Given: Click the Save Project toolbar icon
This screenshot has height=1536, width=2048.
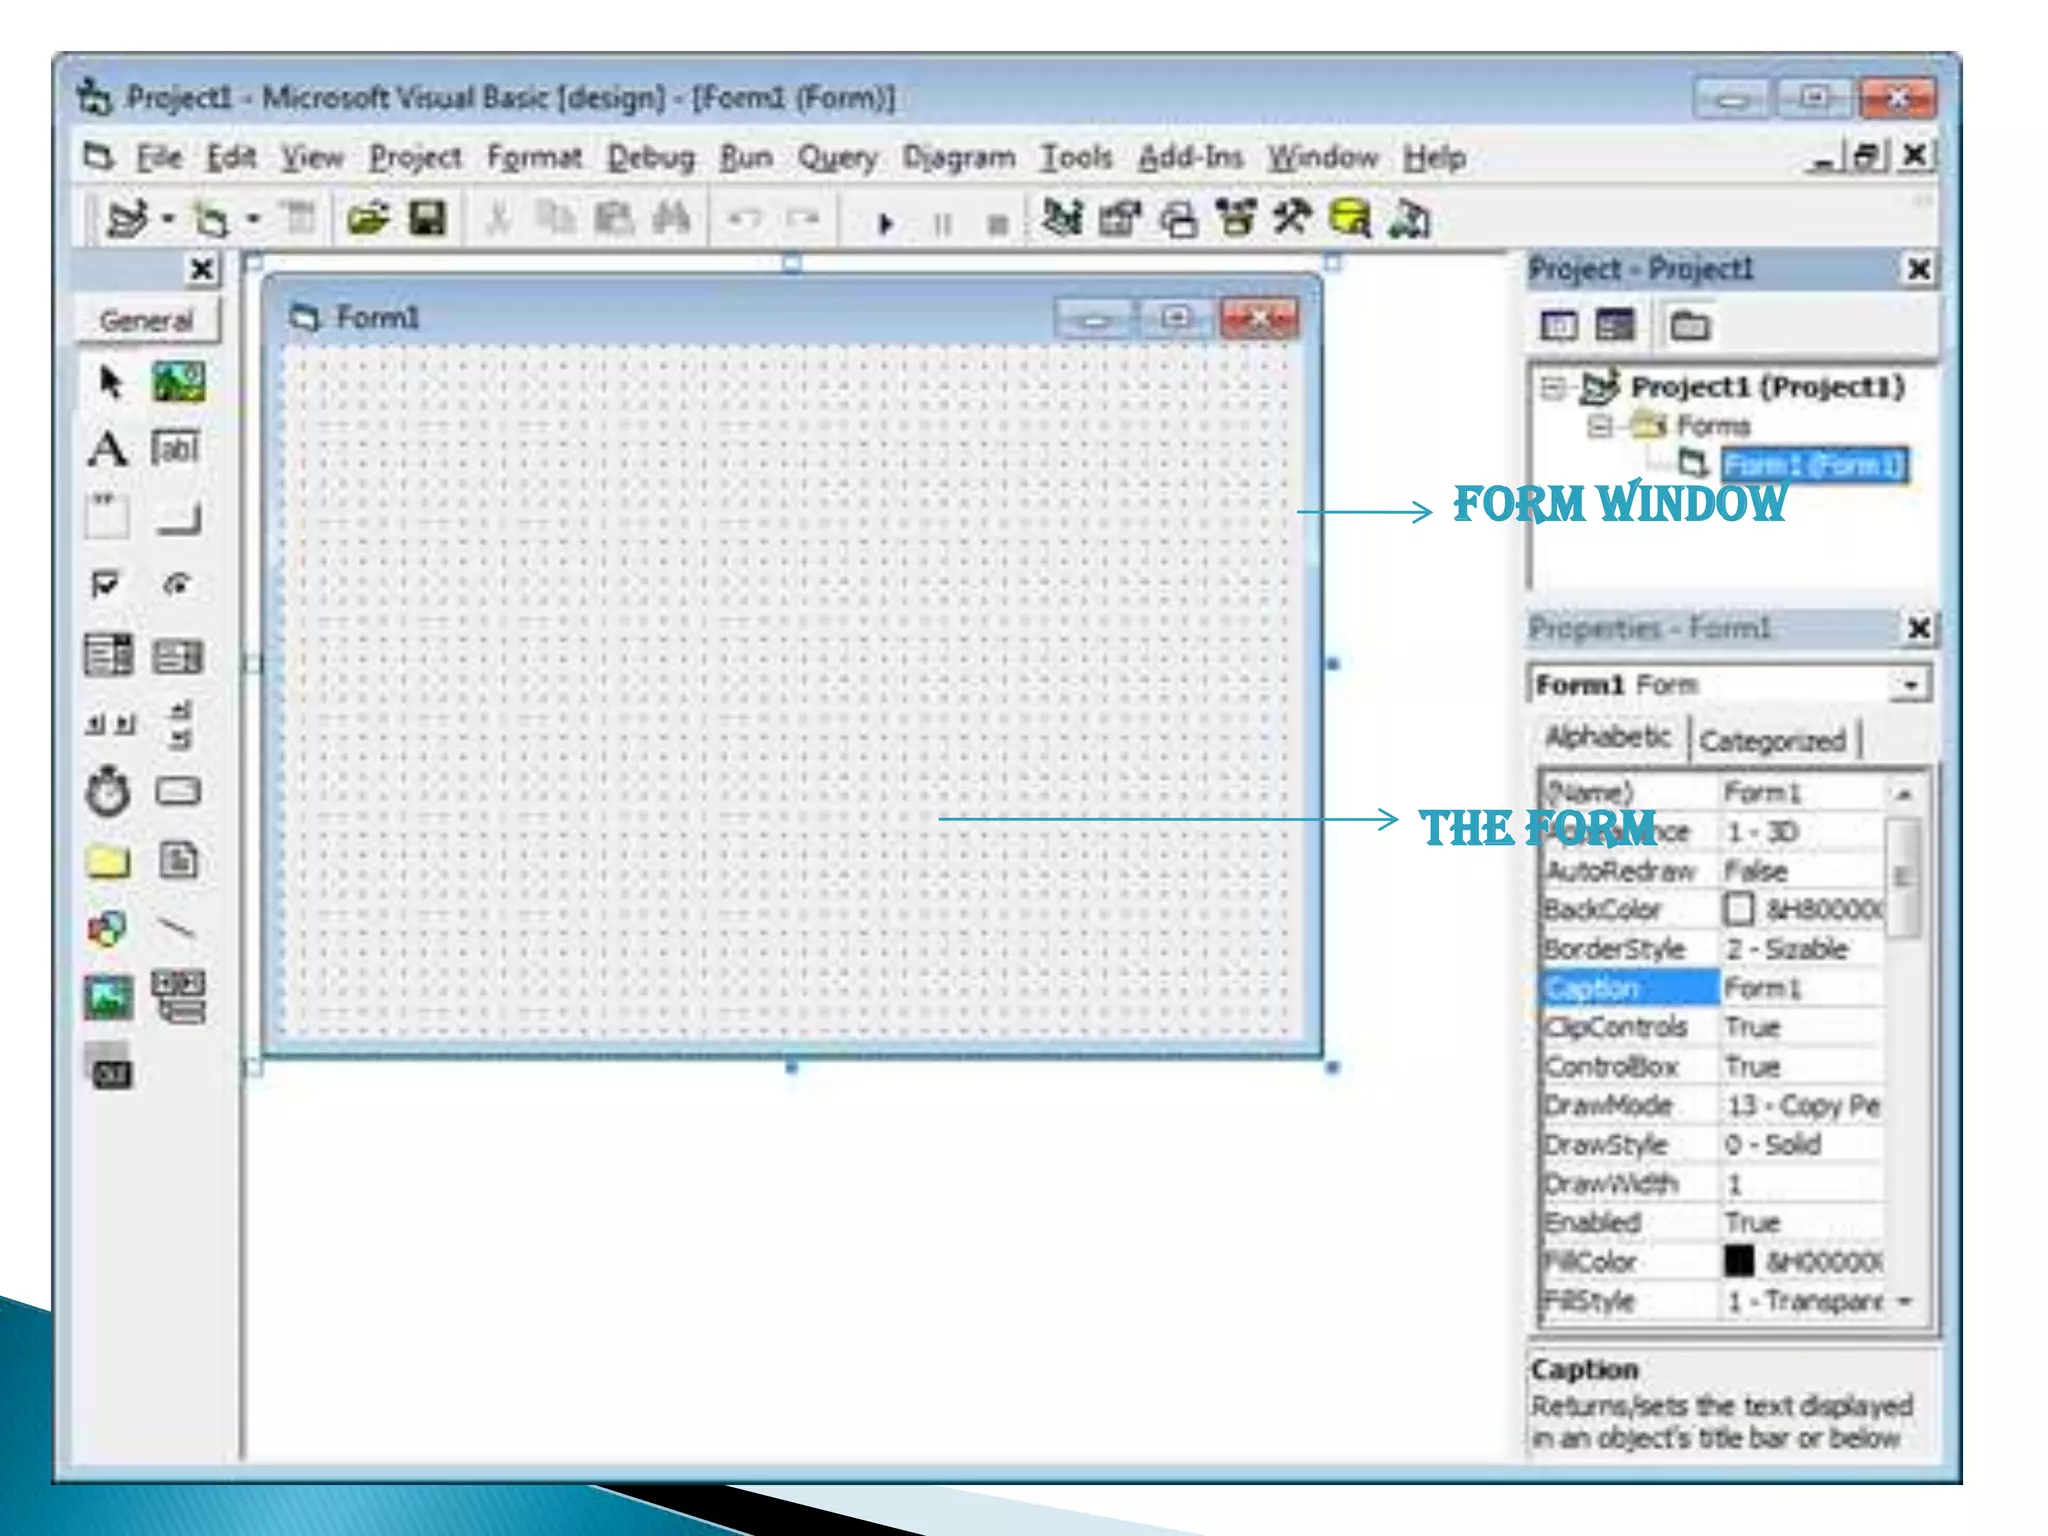Looking at the screenshot, I should point(428,219).
